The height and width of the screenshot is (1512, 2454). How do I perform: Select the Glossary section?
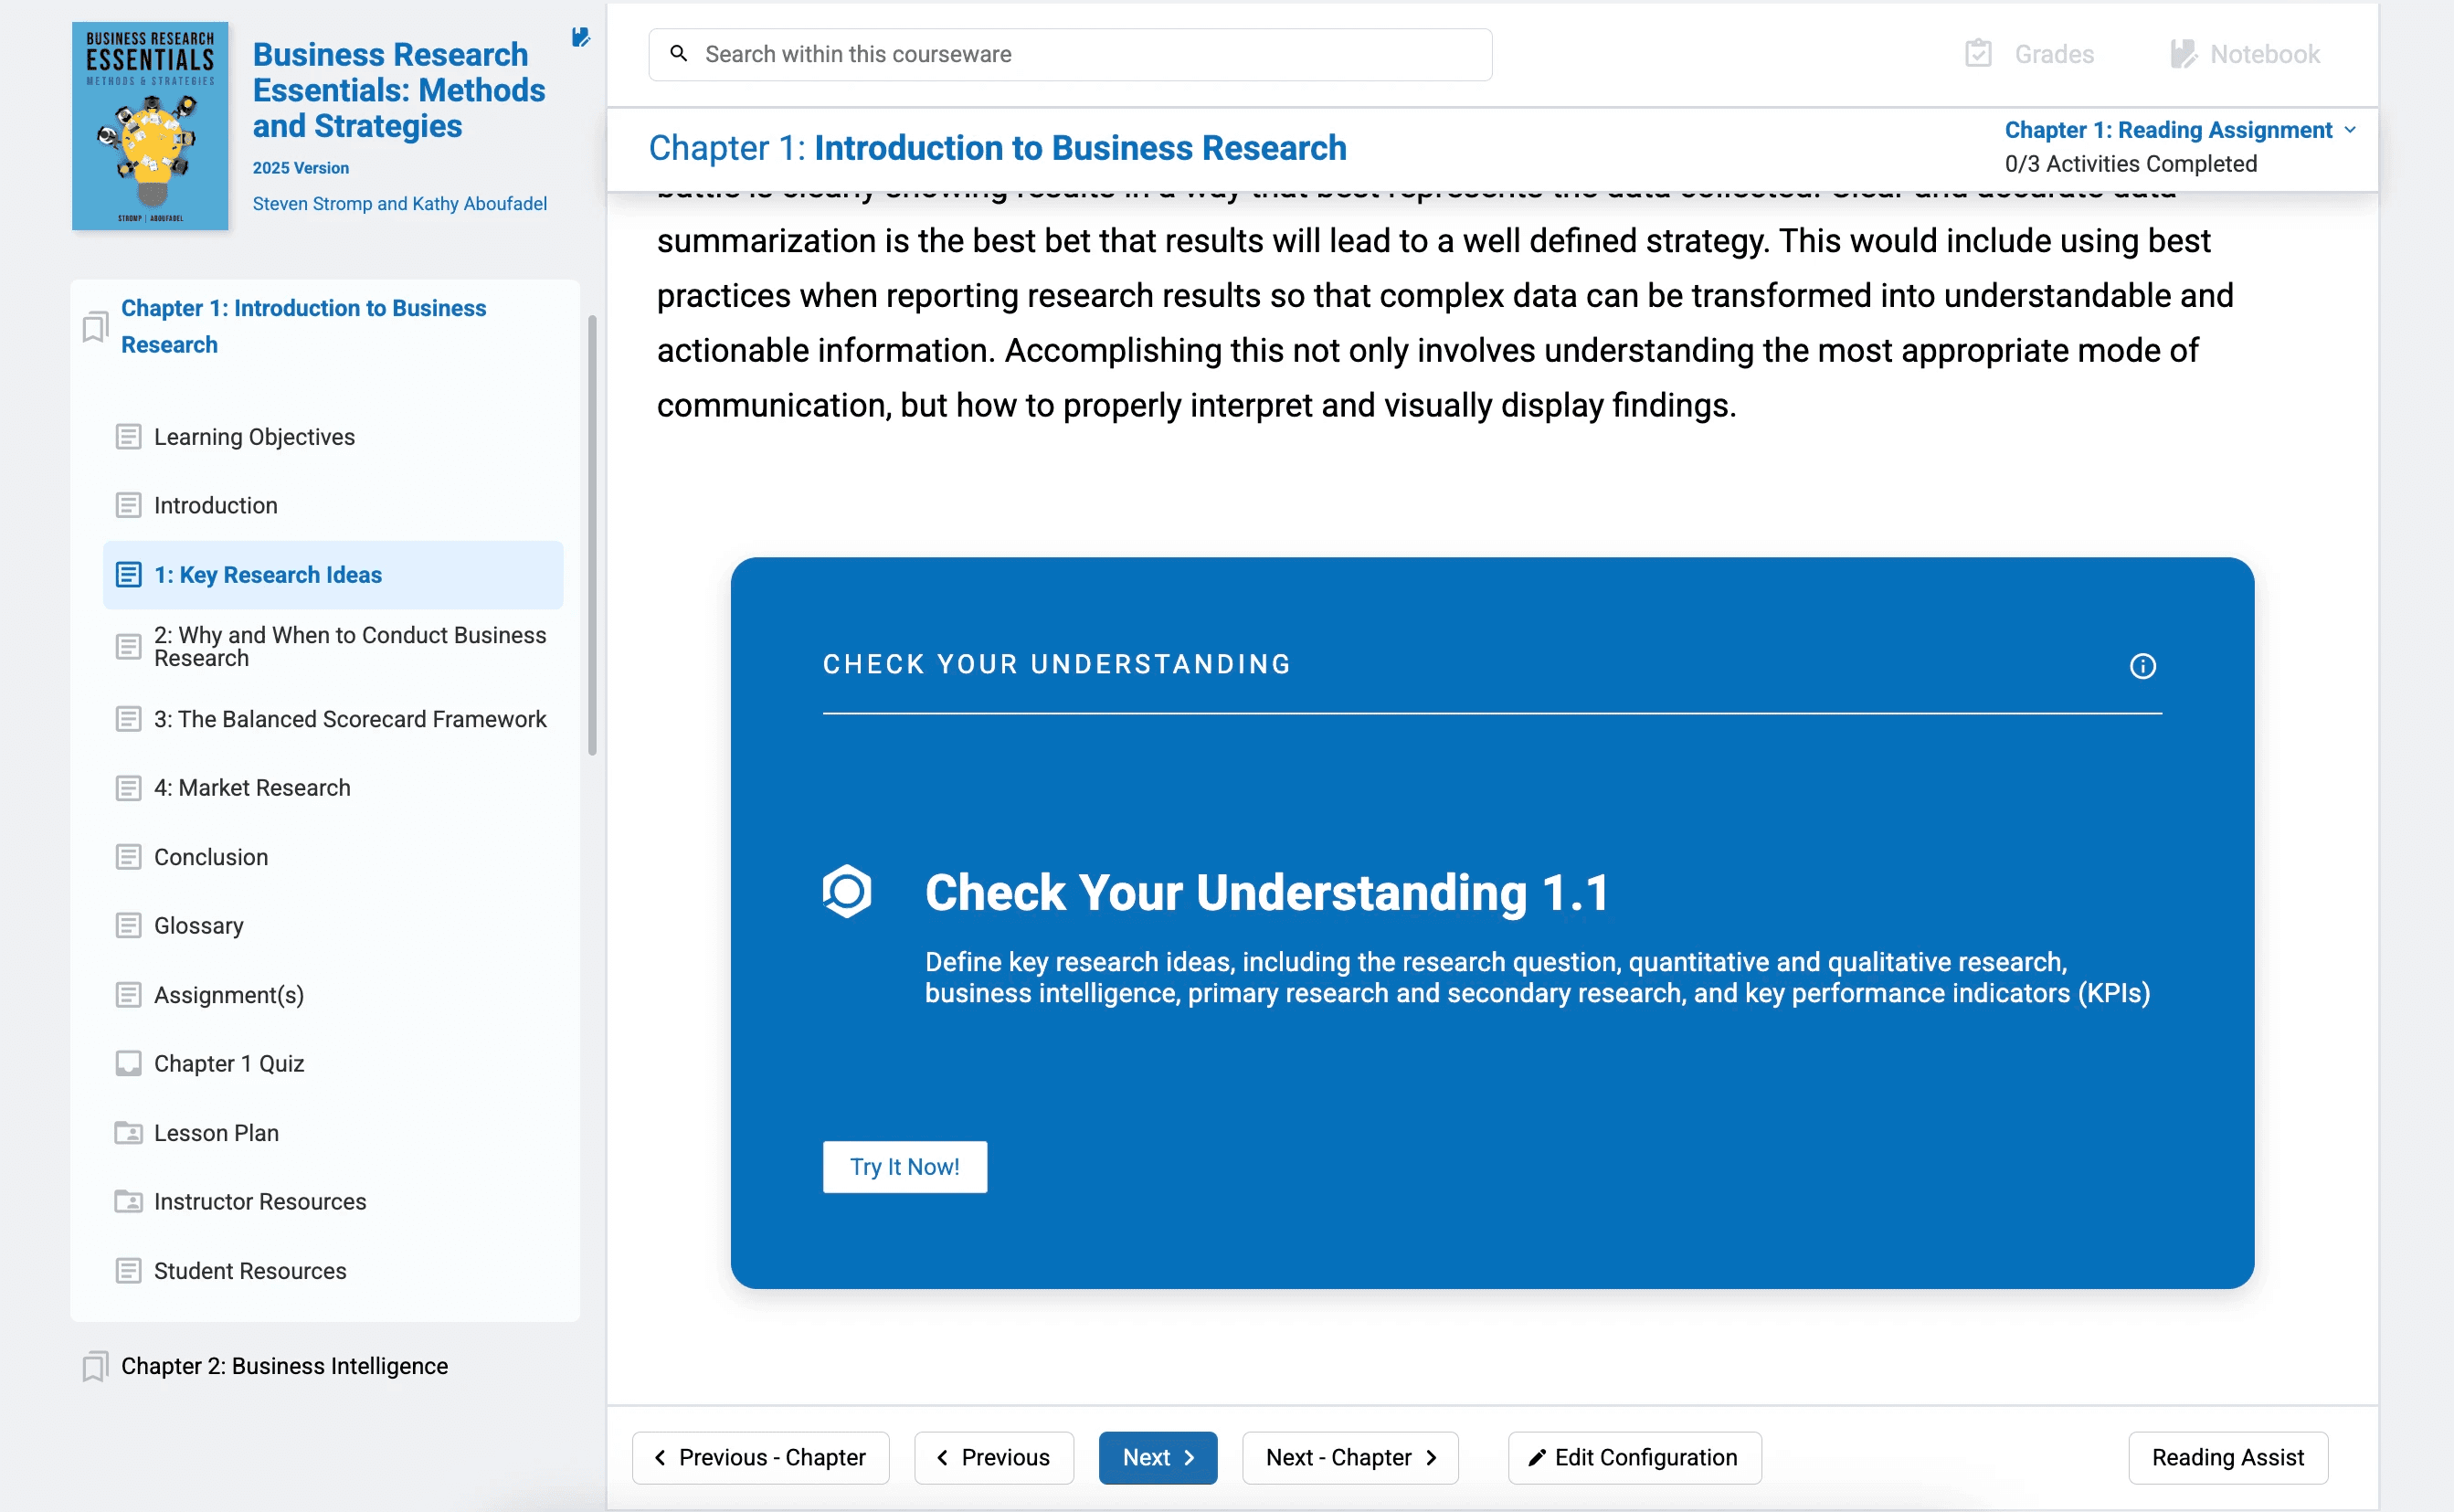point(198,926)
